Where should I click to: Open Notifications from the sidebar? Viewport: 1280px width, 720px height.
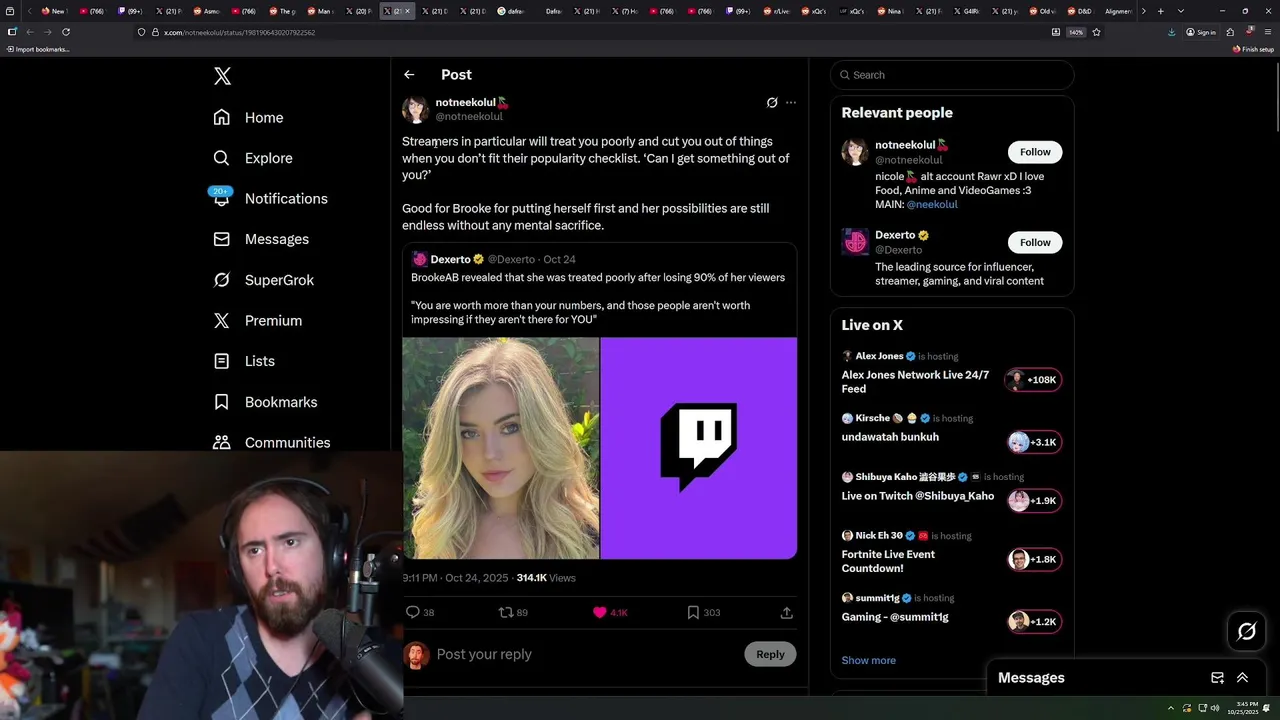pyautogui.click(x=270, y=198)
